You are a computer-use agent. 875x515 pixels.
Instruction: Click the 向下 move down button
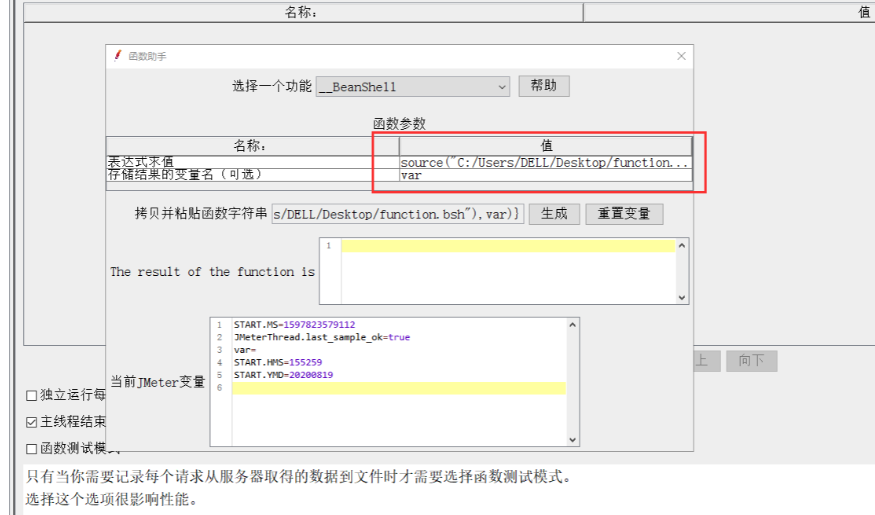coord(751,361)
